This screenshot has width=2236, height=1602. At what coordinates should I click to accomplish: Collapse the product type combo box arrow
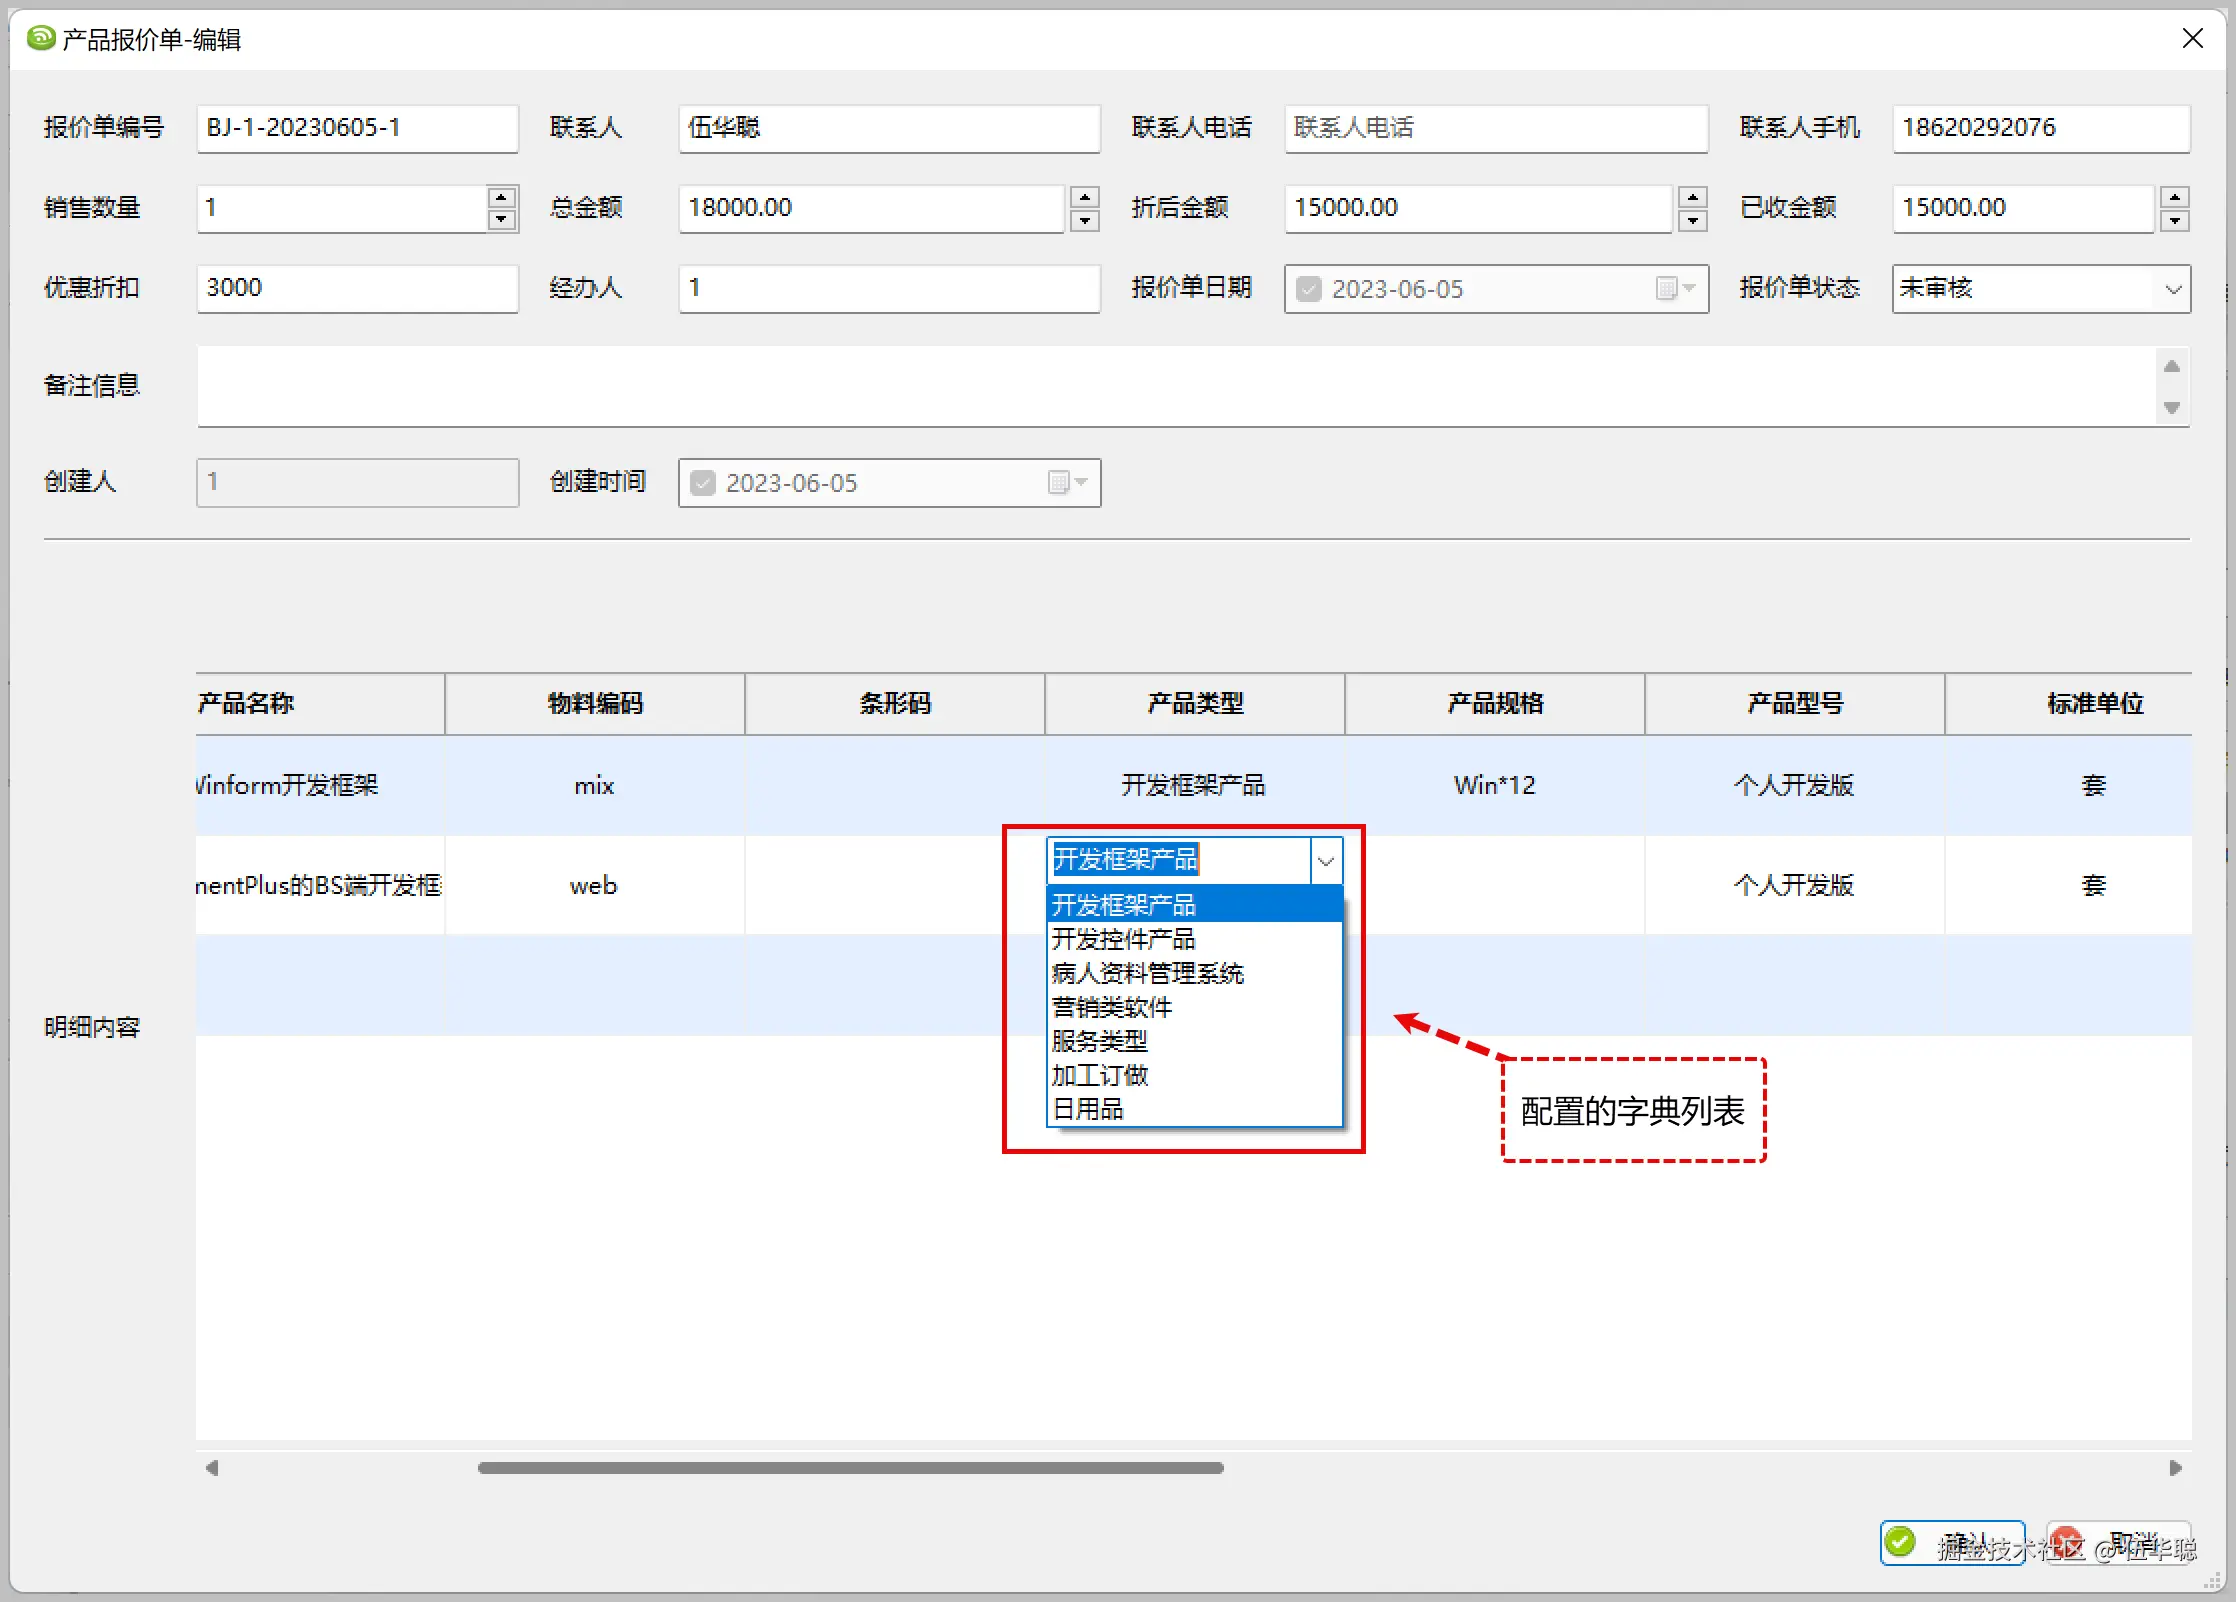1326,861
